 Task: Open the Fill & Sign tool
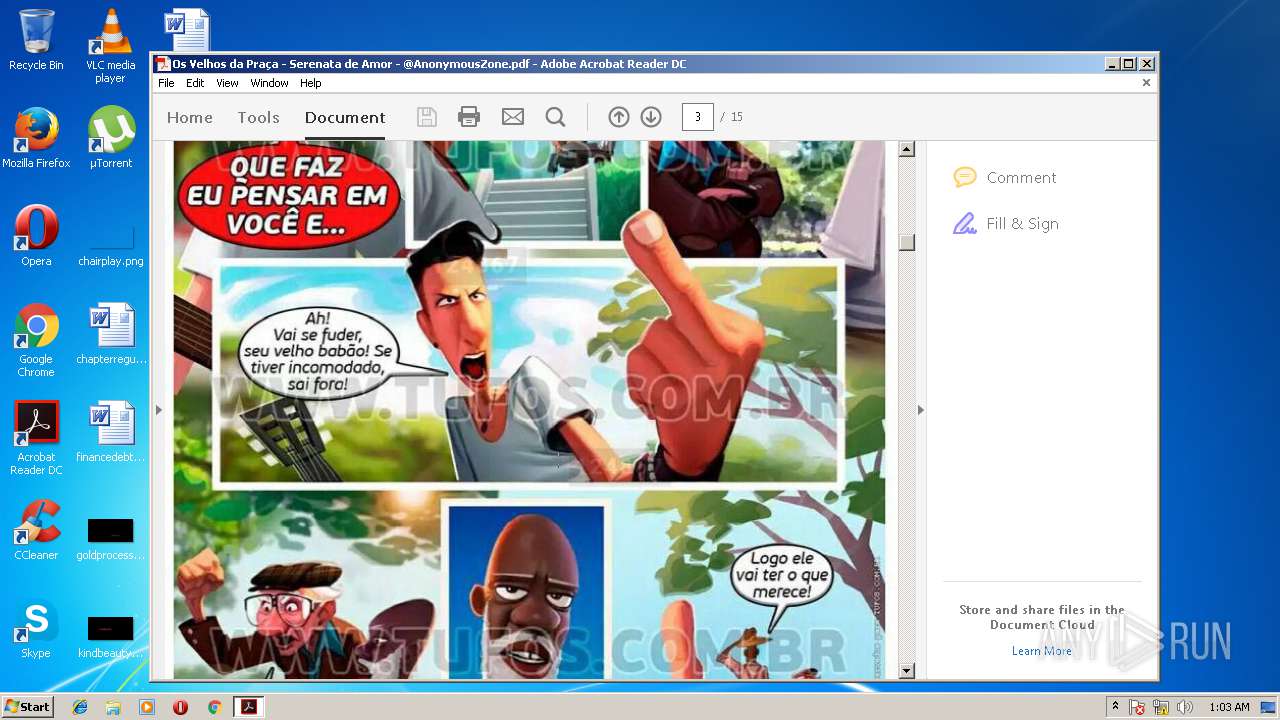pyautogui.click(x=1006, y=223)
